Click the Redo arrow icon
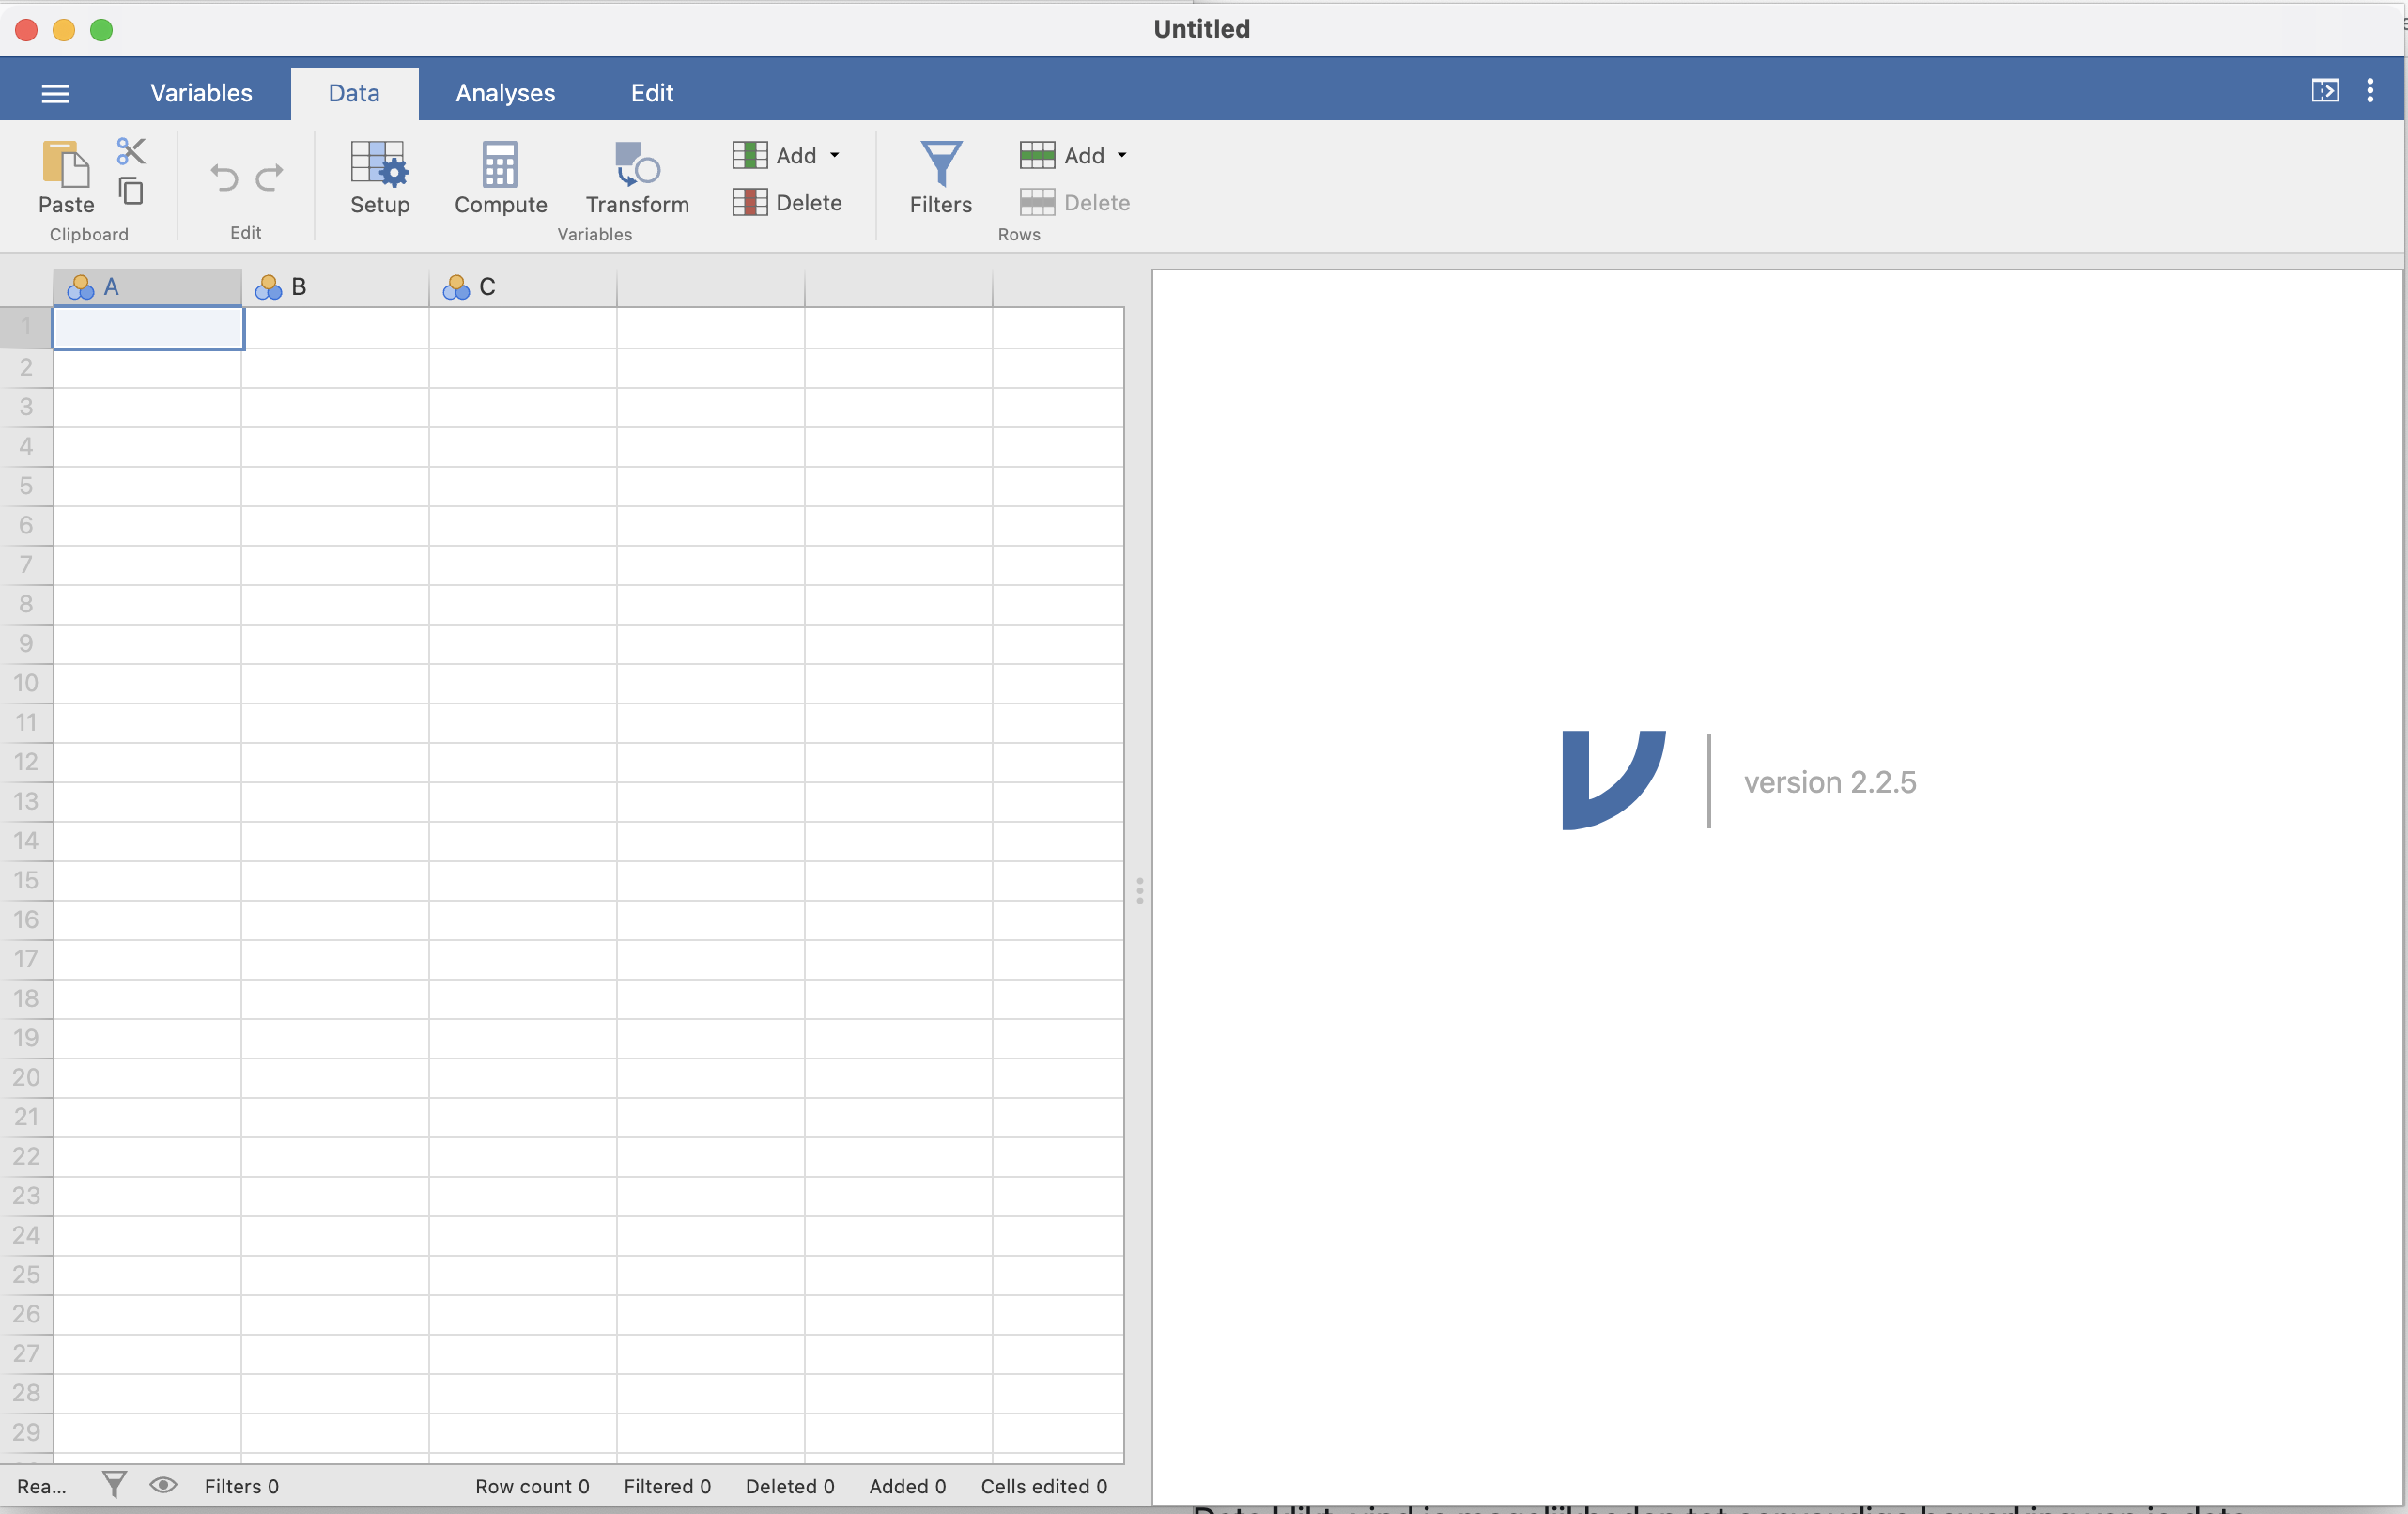Viewport: 2408px width, 1514px height. click(x=269, y=178)
